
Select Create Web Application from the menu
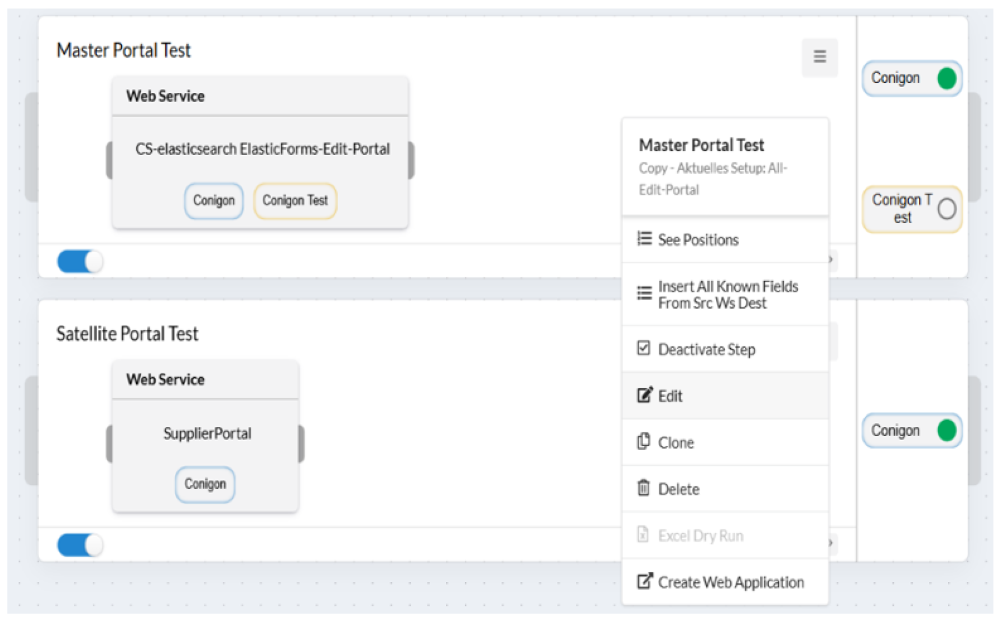[730, 582]
